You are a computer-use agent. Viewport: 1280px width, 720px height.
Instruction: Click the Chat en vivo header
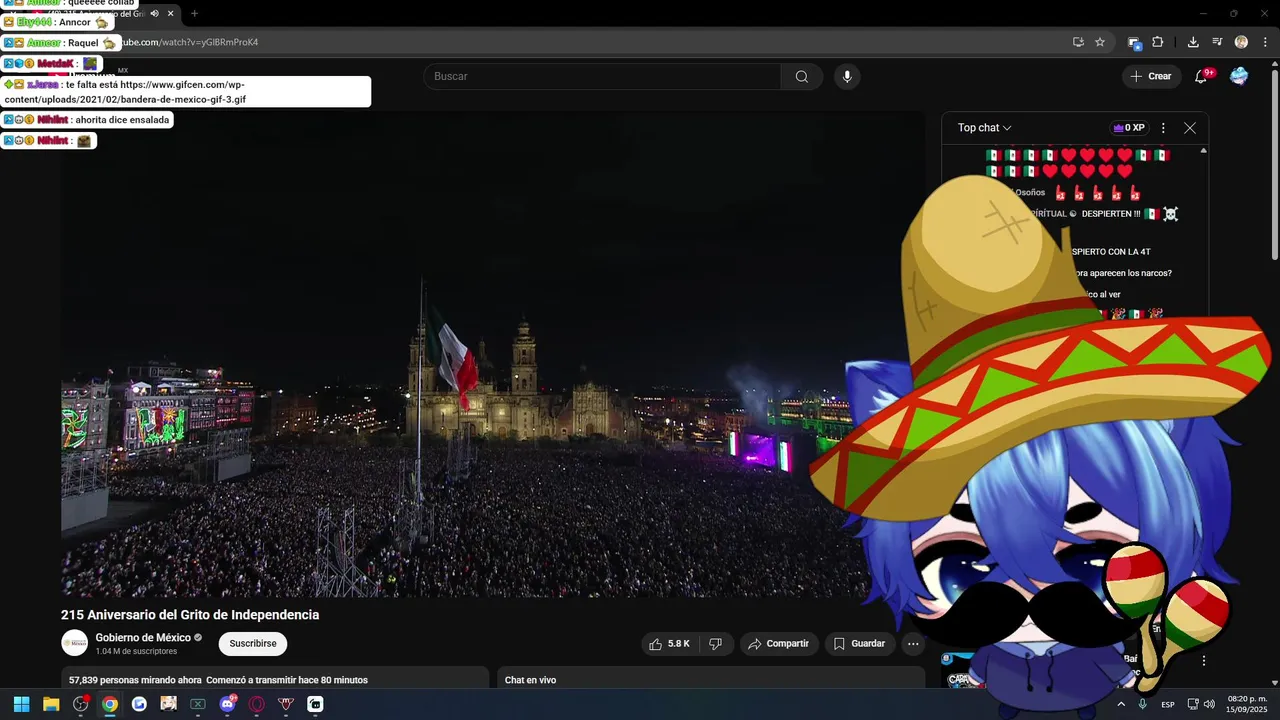pyautogui.click(x=530, y=680)
